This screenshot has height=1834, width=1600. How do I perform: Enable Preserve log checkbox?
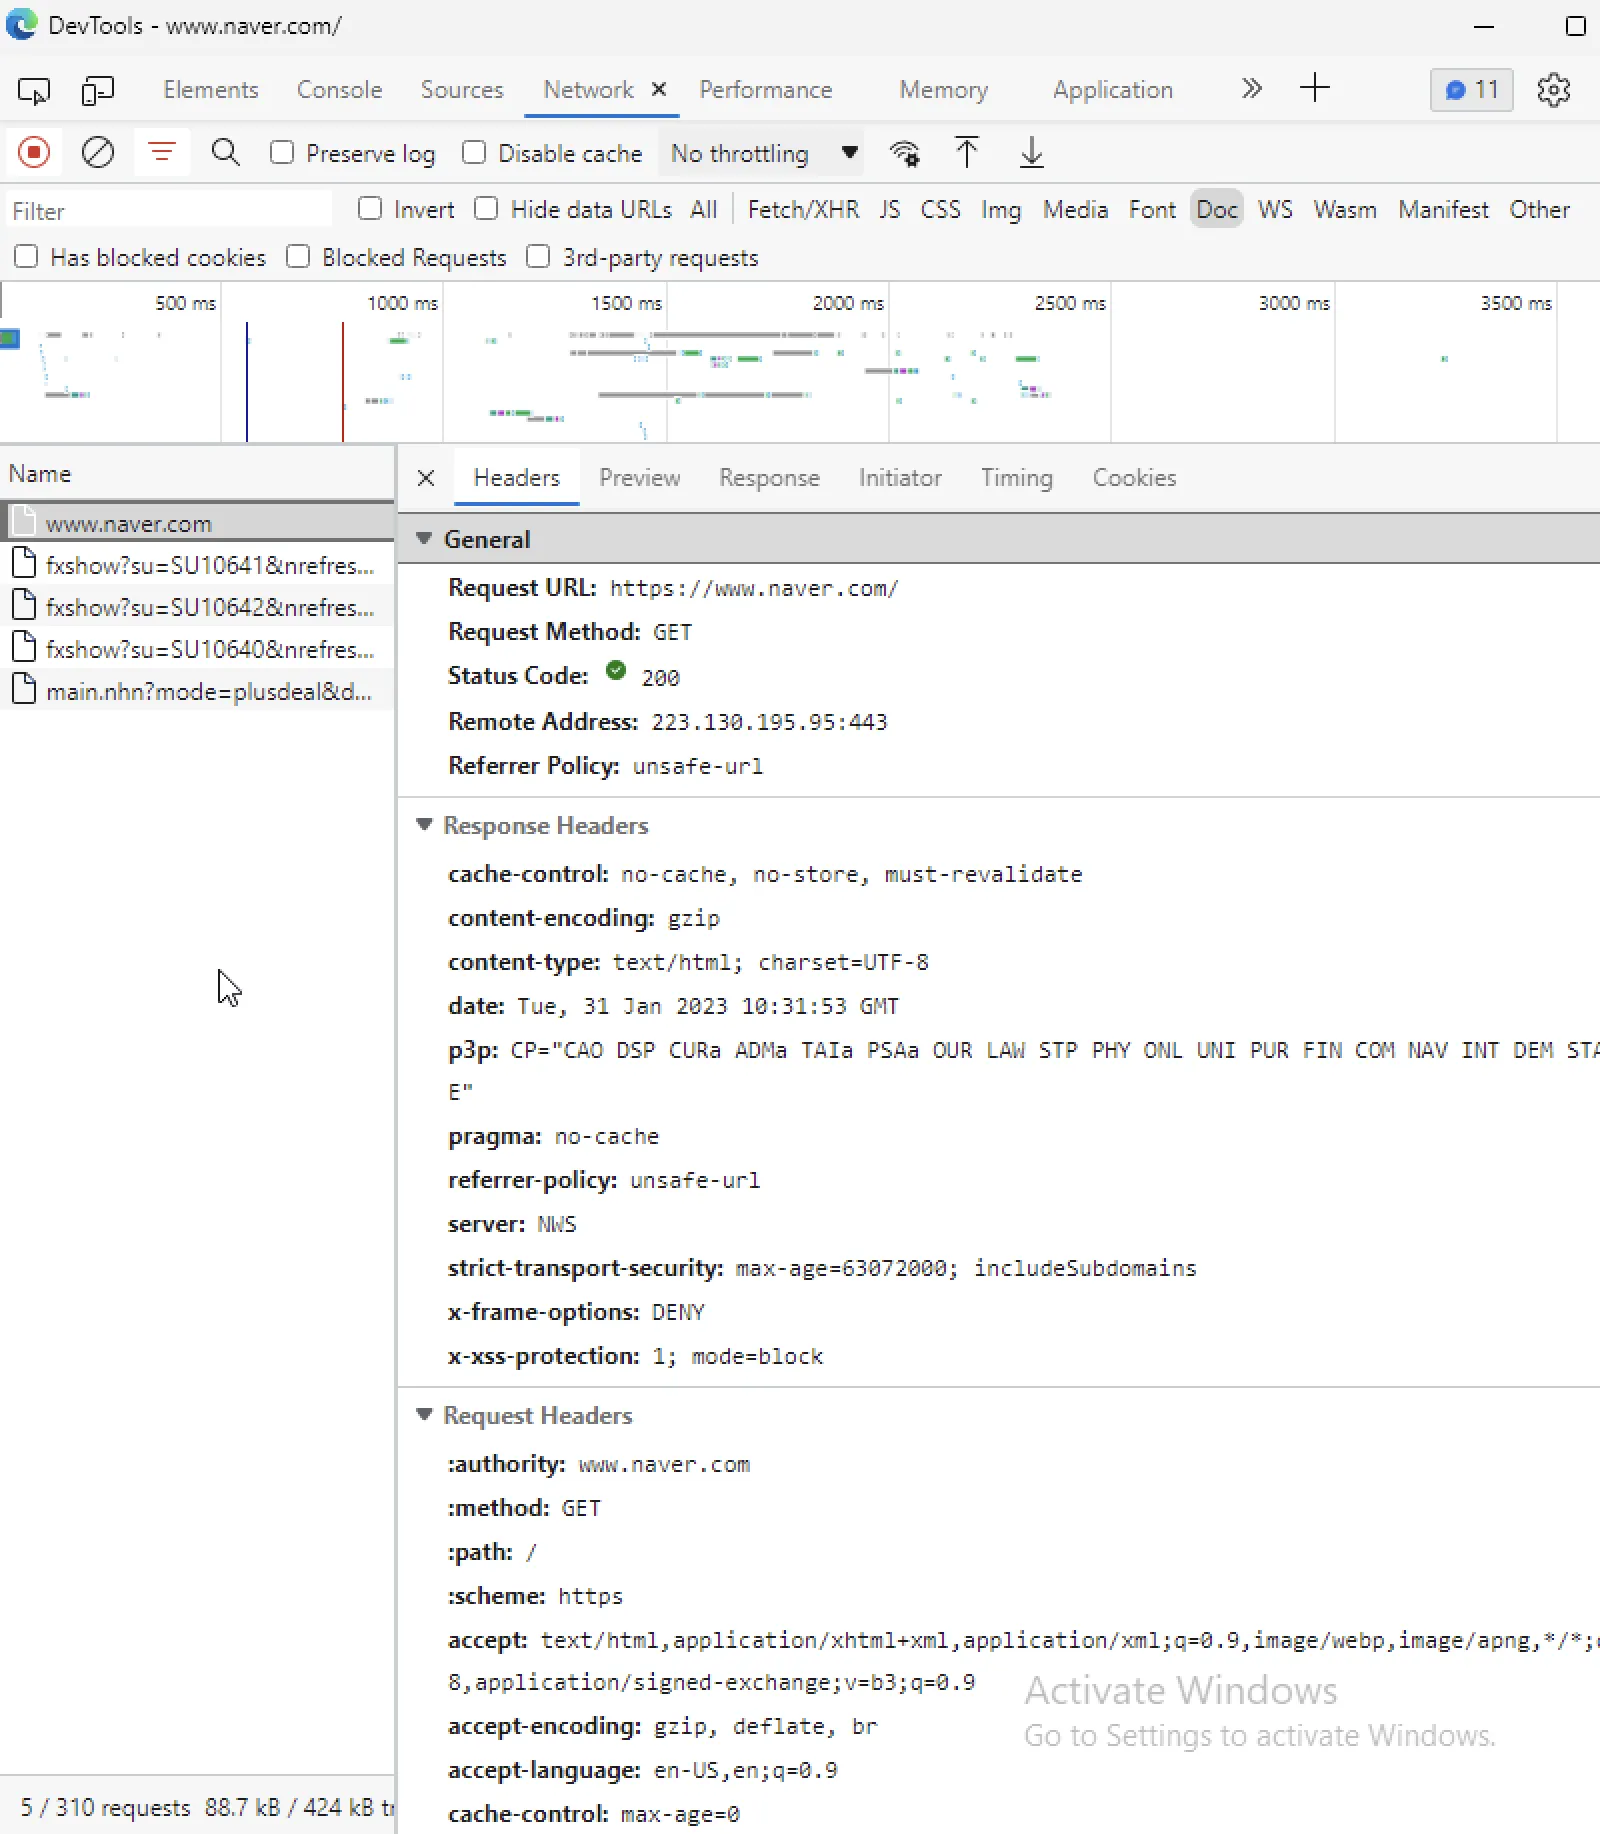tap(282, 152)
